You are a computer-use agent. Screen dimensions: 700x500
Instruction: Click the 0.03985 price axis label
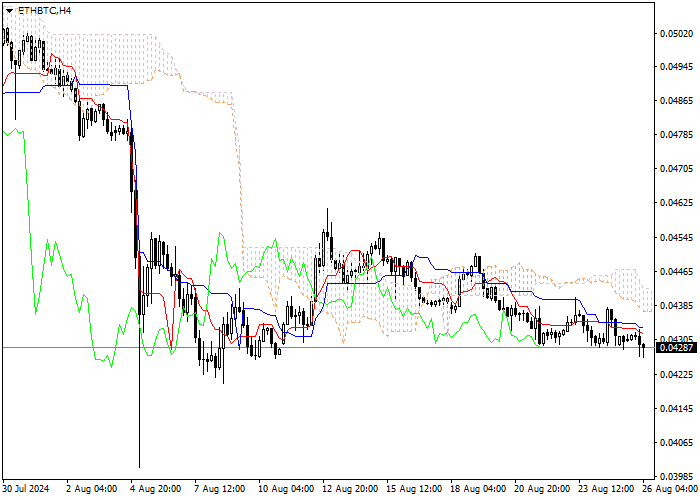pos(676,475)
